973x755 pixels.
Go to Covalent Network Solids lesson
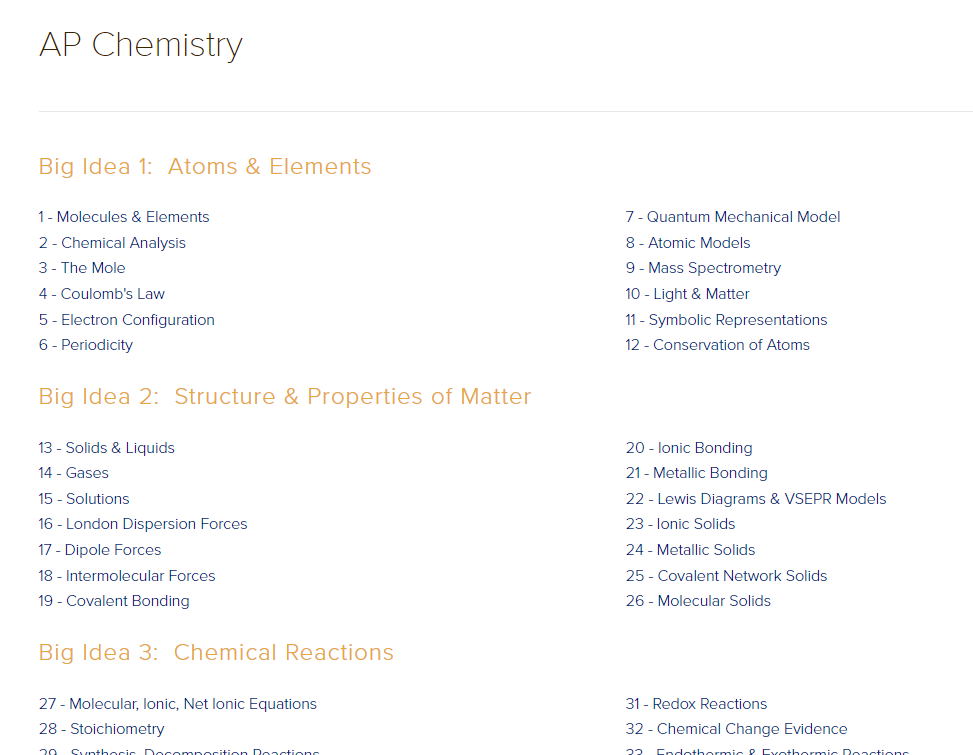coord(727,576)
